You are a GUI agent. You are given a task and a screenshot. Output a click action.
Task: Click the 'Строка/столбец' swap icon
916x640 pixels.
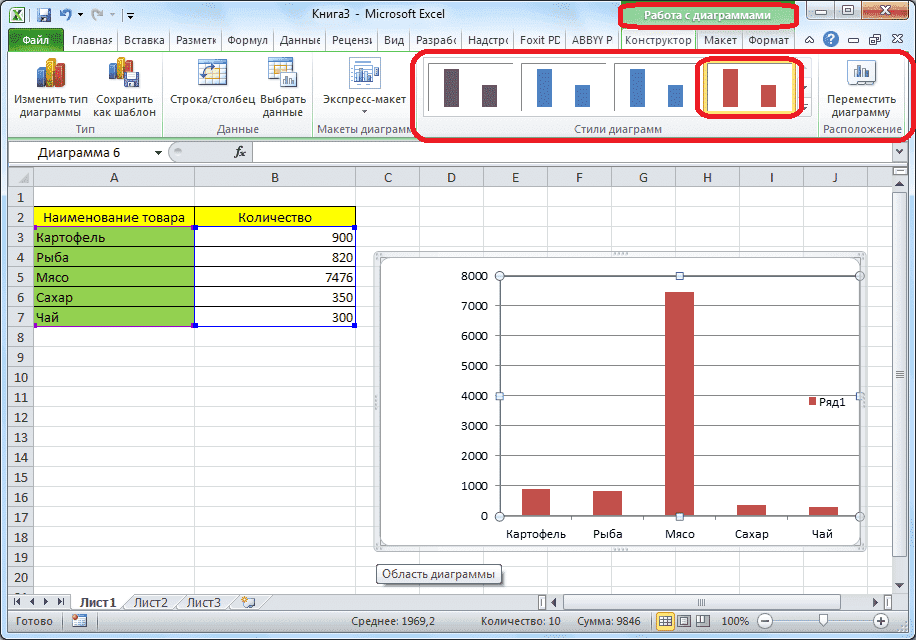(x=213, y=73)
